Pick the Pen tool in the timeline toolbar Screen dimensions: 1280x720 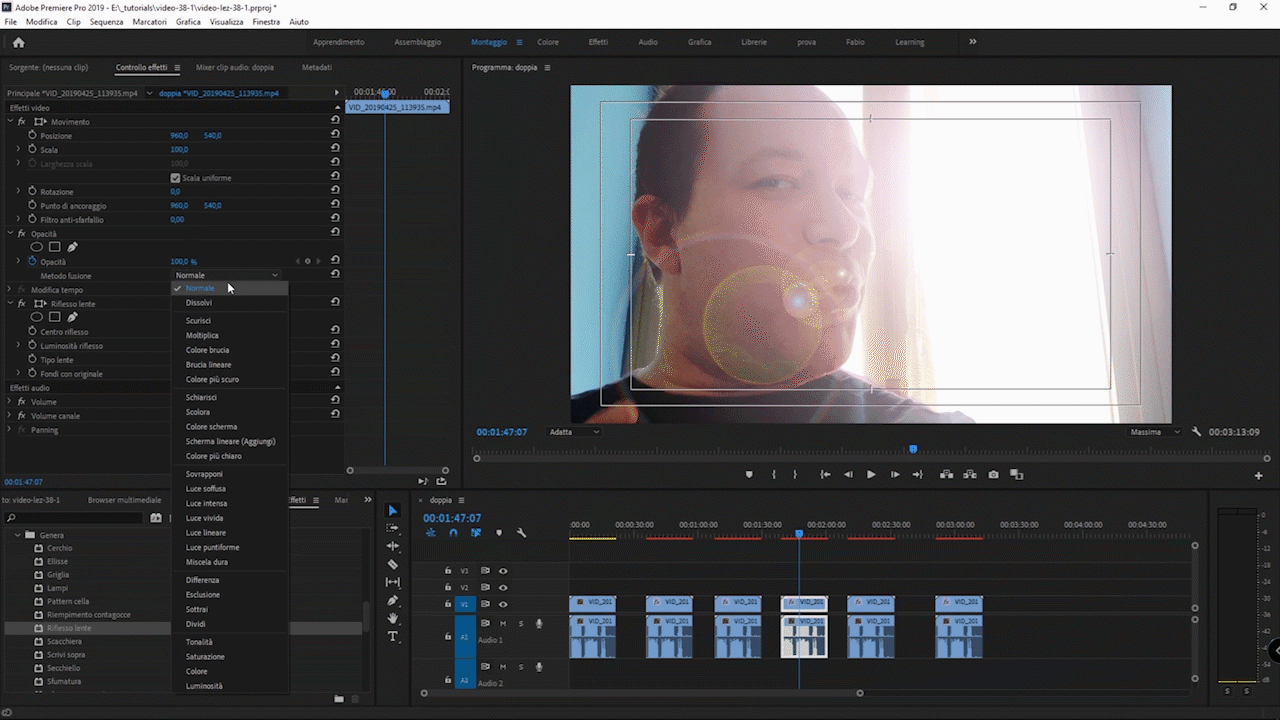click(392, 600)
